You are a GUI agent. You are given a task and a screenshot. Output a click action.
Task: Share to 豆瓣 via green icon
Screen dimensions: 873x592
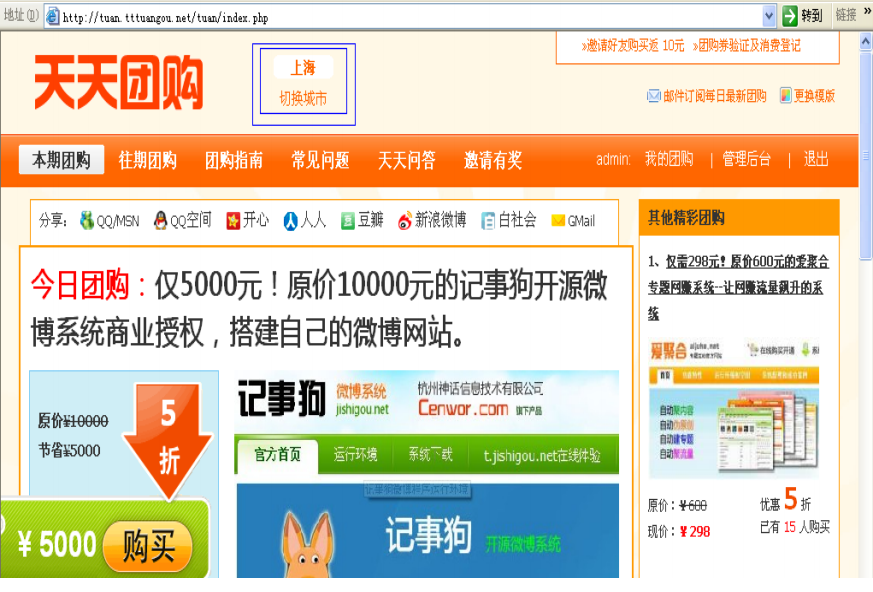[x=348, y=221]
